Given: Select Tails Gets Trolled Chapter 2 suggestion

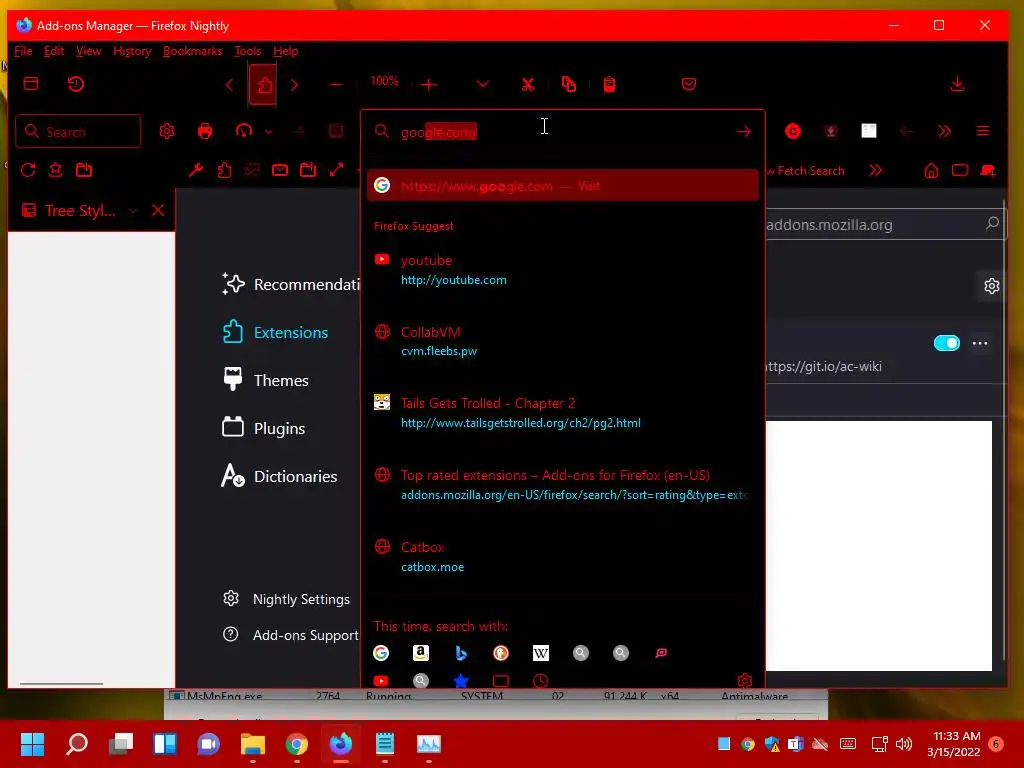Looking at the screenshot, I should [562, 413].
